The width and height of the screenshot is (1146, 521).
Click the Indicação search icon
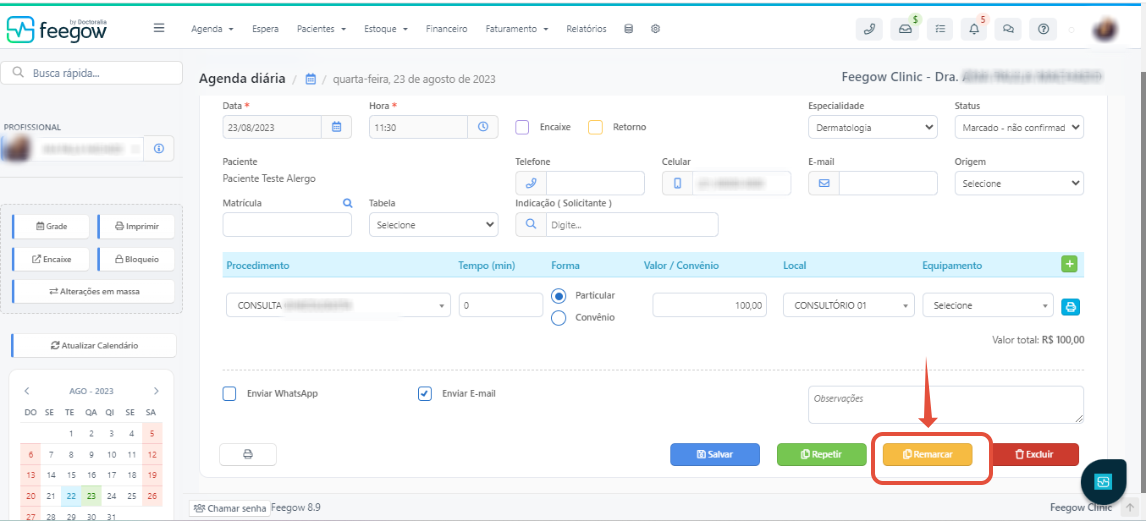pyautogui.click(x=531, y=225)
